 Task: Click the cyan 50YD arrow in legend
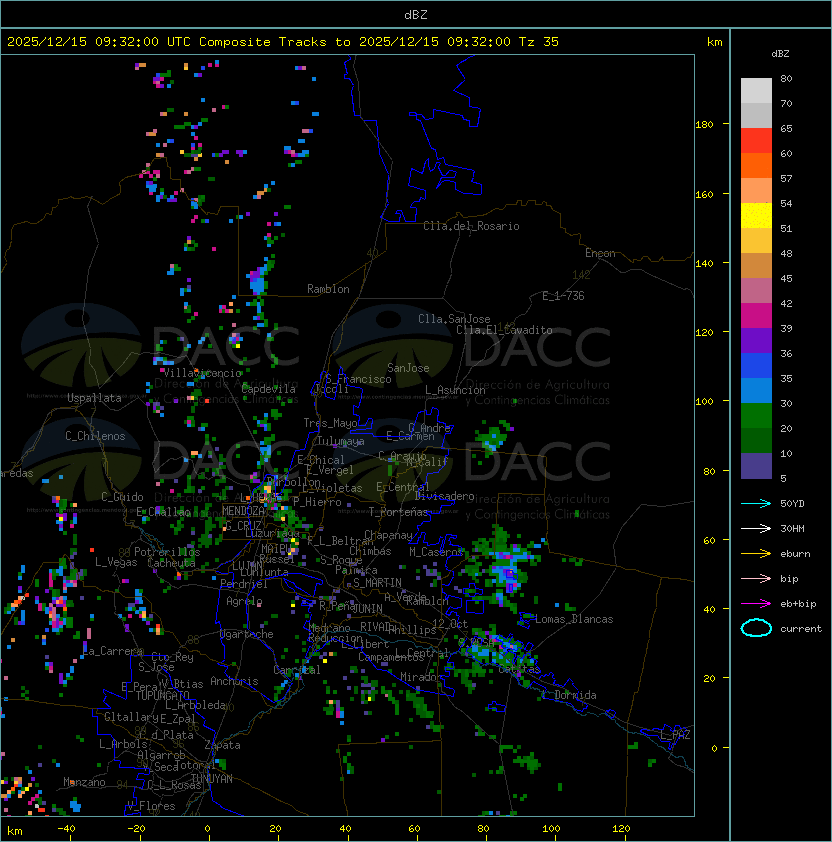(756, 504)
